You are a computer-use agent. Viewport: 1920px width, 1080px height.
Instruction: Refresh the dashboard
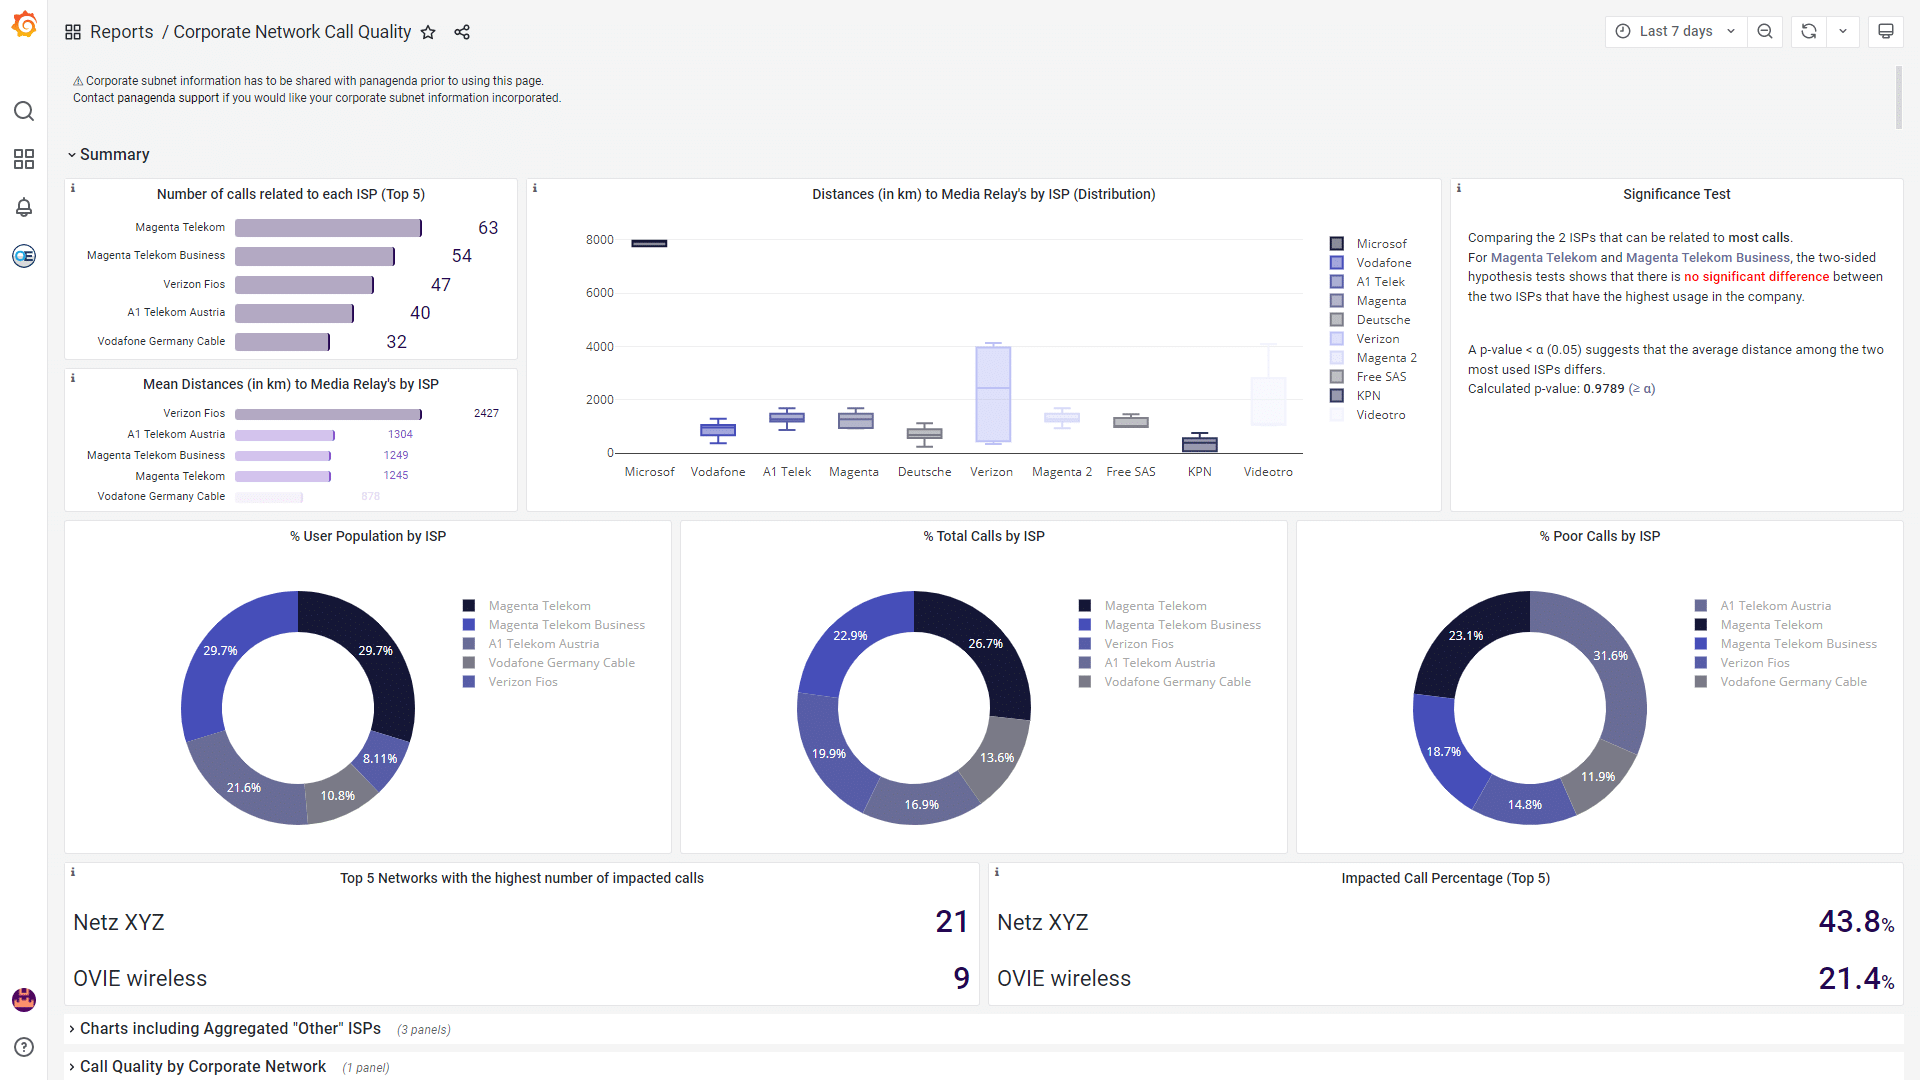[x=1809, y=31]
